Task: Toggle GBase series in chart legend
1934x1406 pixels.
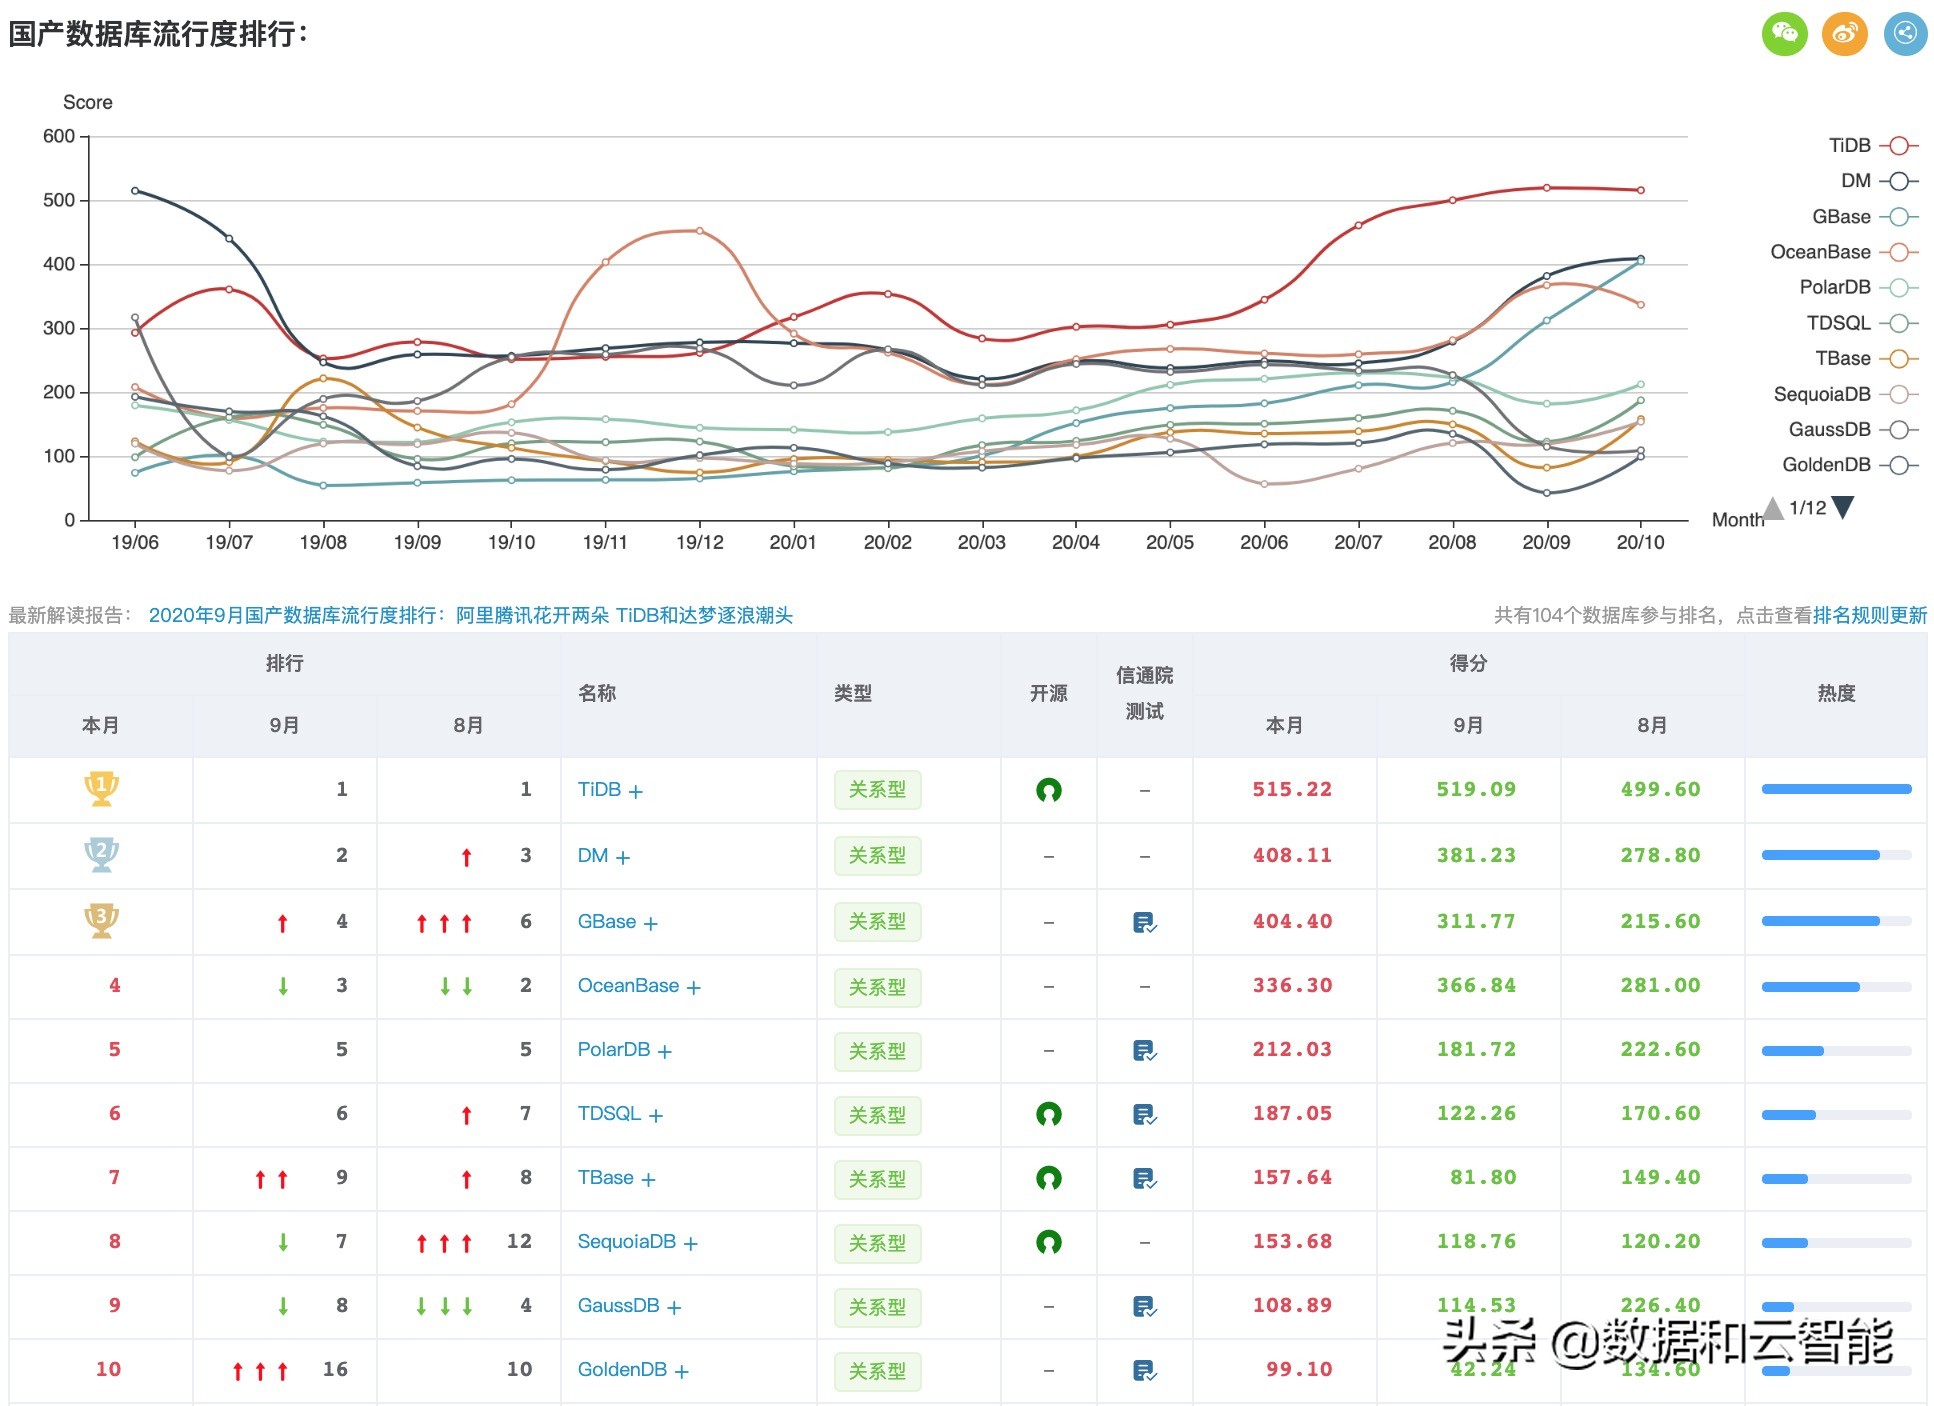Action: pyautogui.click(x=1865, y=217)
